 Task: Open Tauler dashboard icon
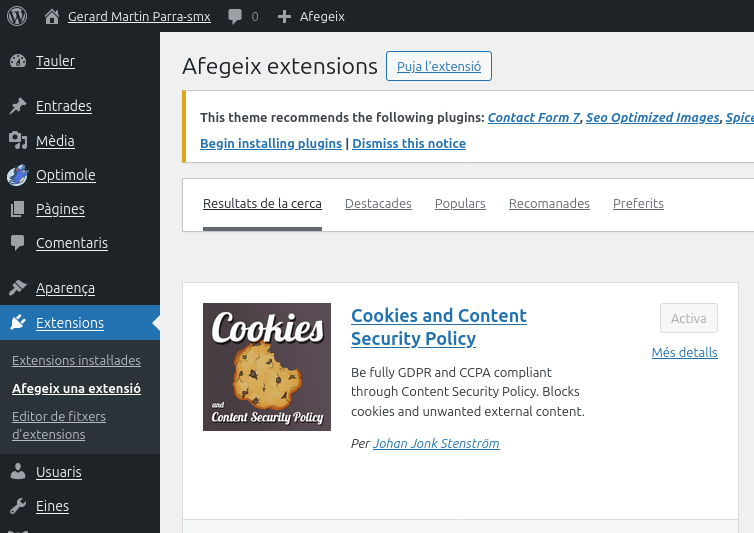[18, 61]
